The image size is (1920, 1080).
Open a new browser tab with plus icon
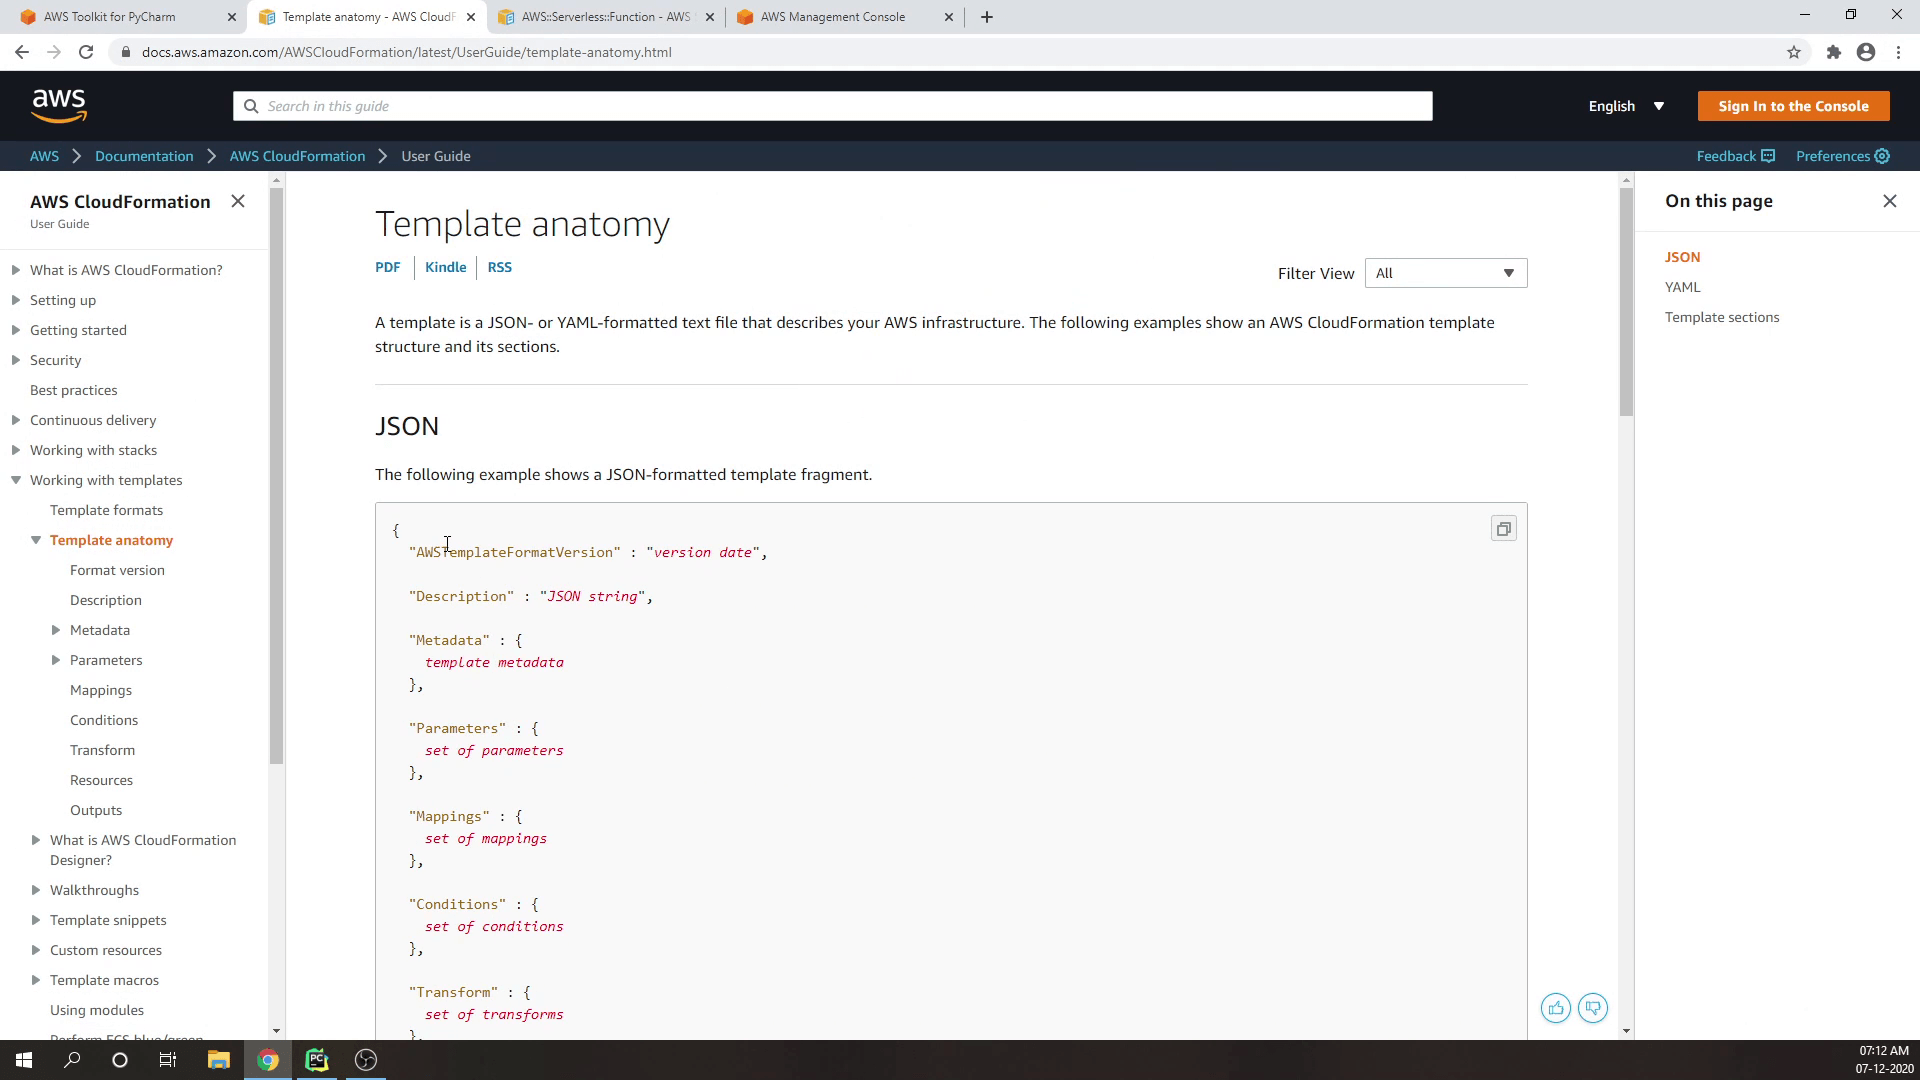point(986,17)
